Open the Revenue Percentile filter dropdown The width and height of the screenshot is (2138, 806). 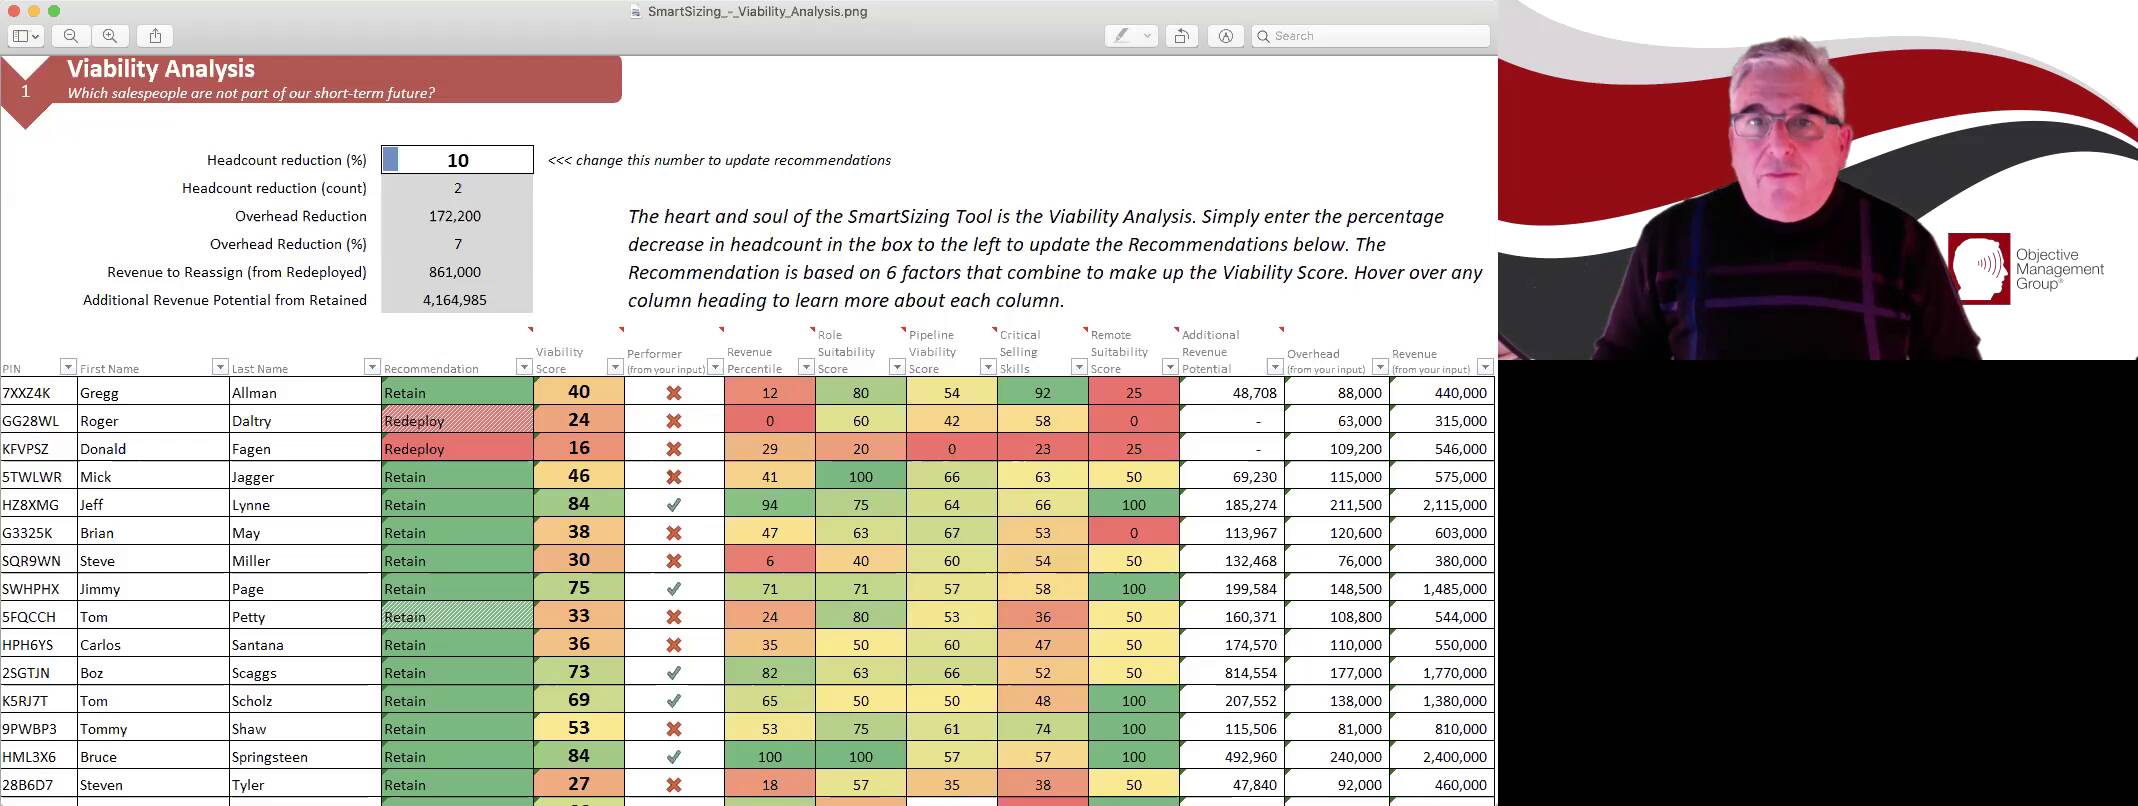click(x=806, y=367)
